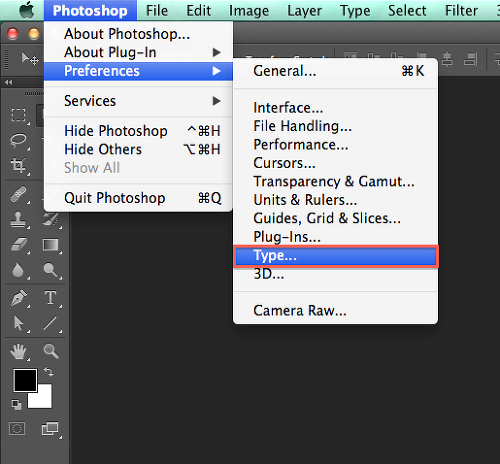500x464 pixels.
Task: Choose Hide Photoshop
Action: [138, 131]
